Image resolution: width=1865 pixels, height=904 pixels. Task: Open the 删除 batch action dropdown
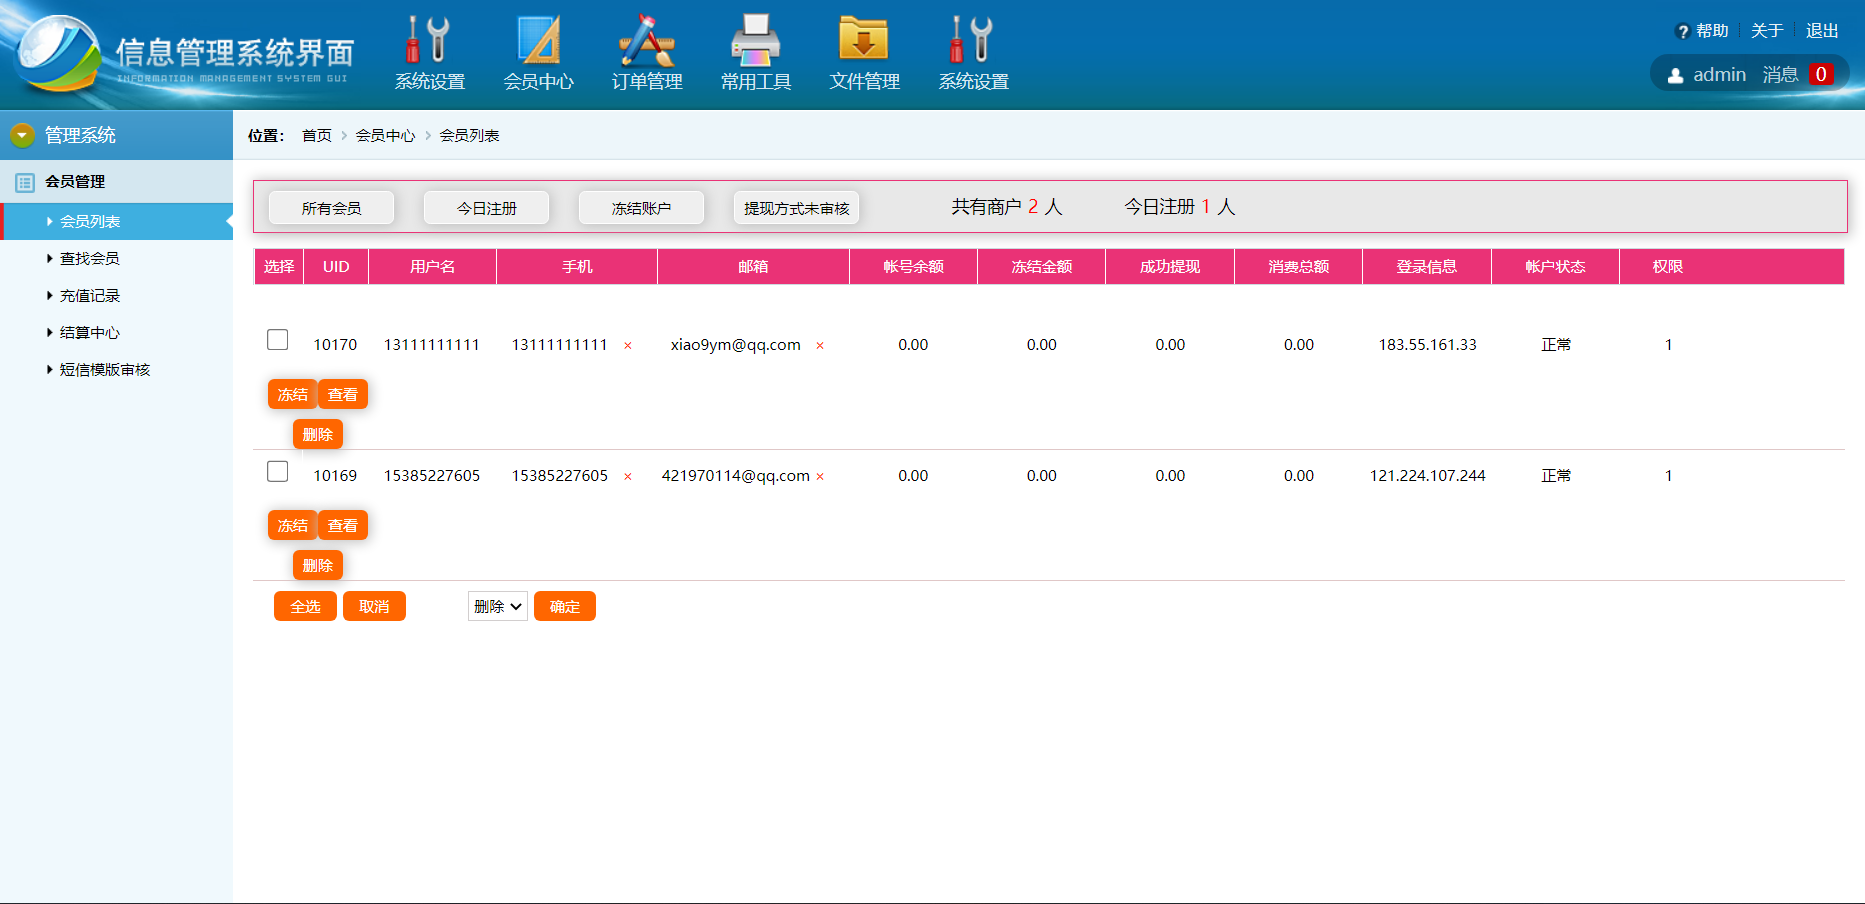498,606
